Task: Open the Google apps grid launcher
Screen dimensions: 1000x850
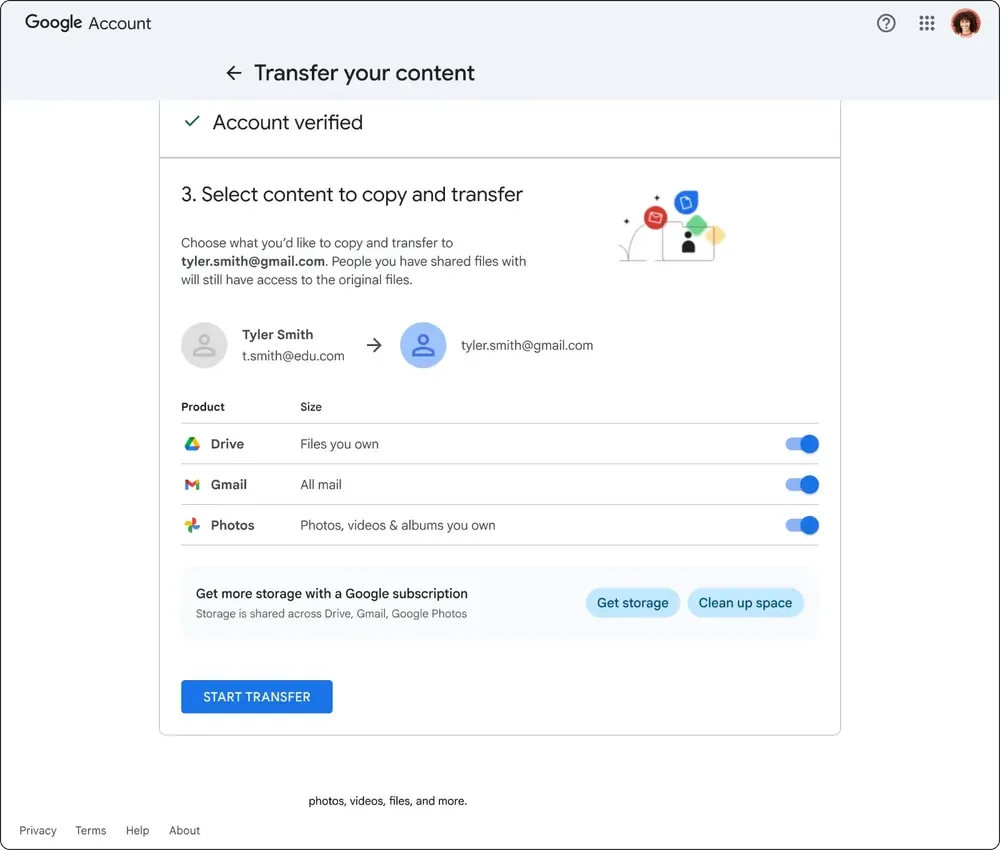Action: tap(926, 22)
